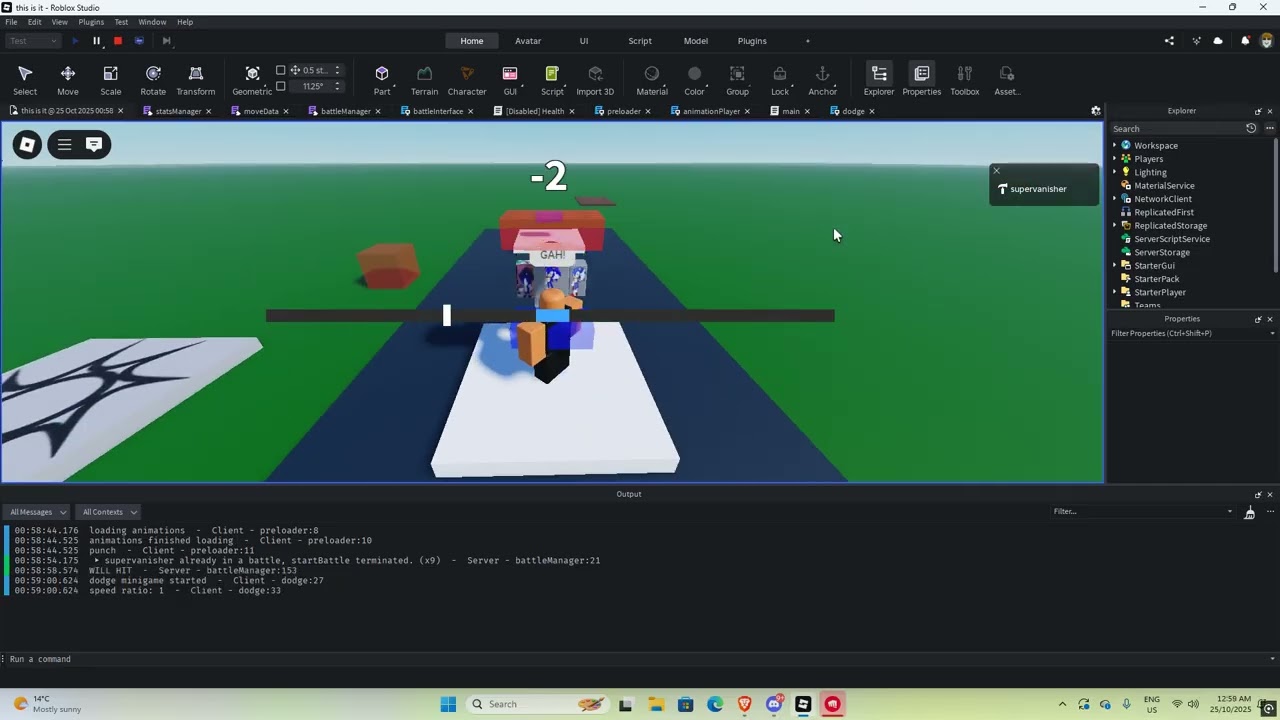Open the collaboration share icon
This screenshot has height=720, width=1280.
point(1169,41)
